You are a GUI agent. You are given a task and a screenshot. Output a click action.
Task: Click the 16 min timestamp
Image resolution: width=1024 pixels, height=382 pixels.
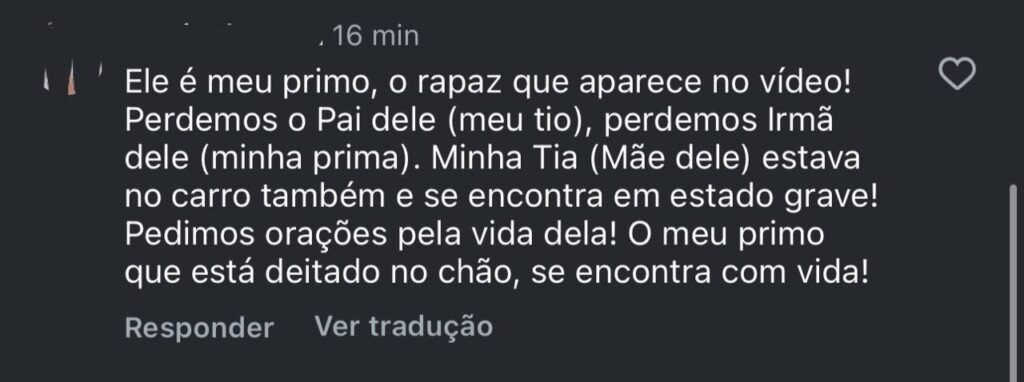376,36
